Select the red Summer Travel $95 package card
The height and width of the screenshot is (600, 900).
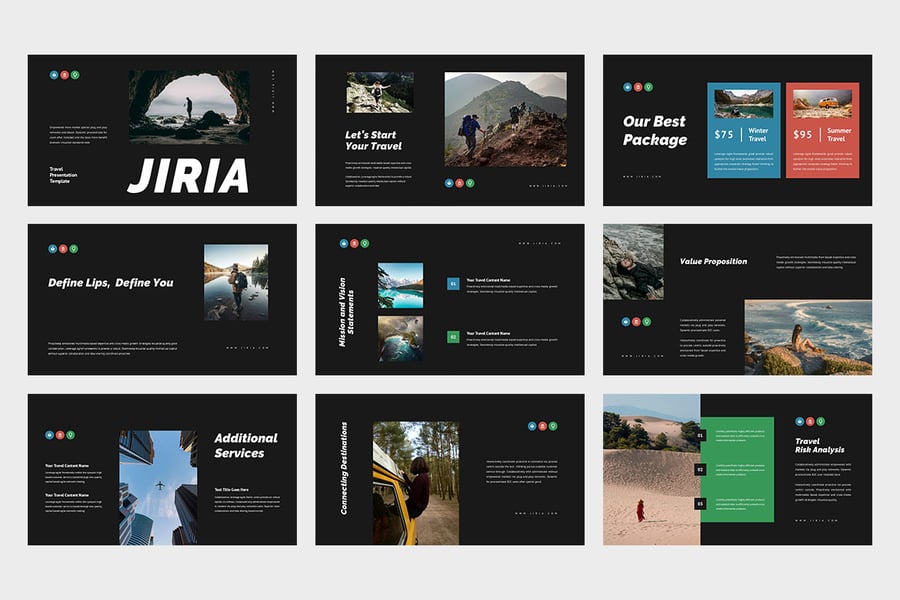(821, 130)
